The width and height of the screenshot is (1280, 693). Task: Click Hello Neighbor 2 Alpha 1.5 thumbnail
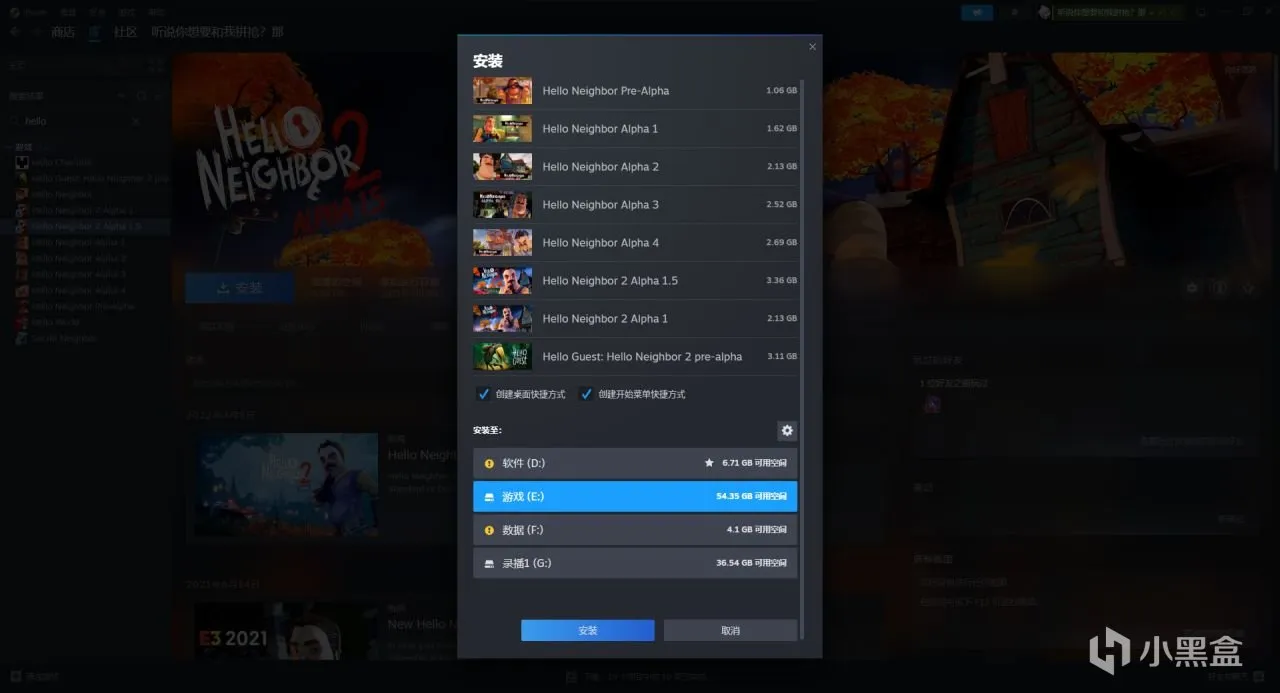coord(502,280)
